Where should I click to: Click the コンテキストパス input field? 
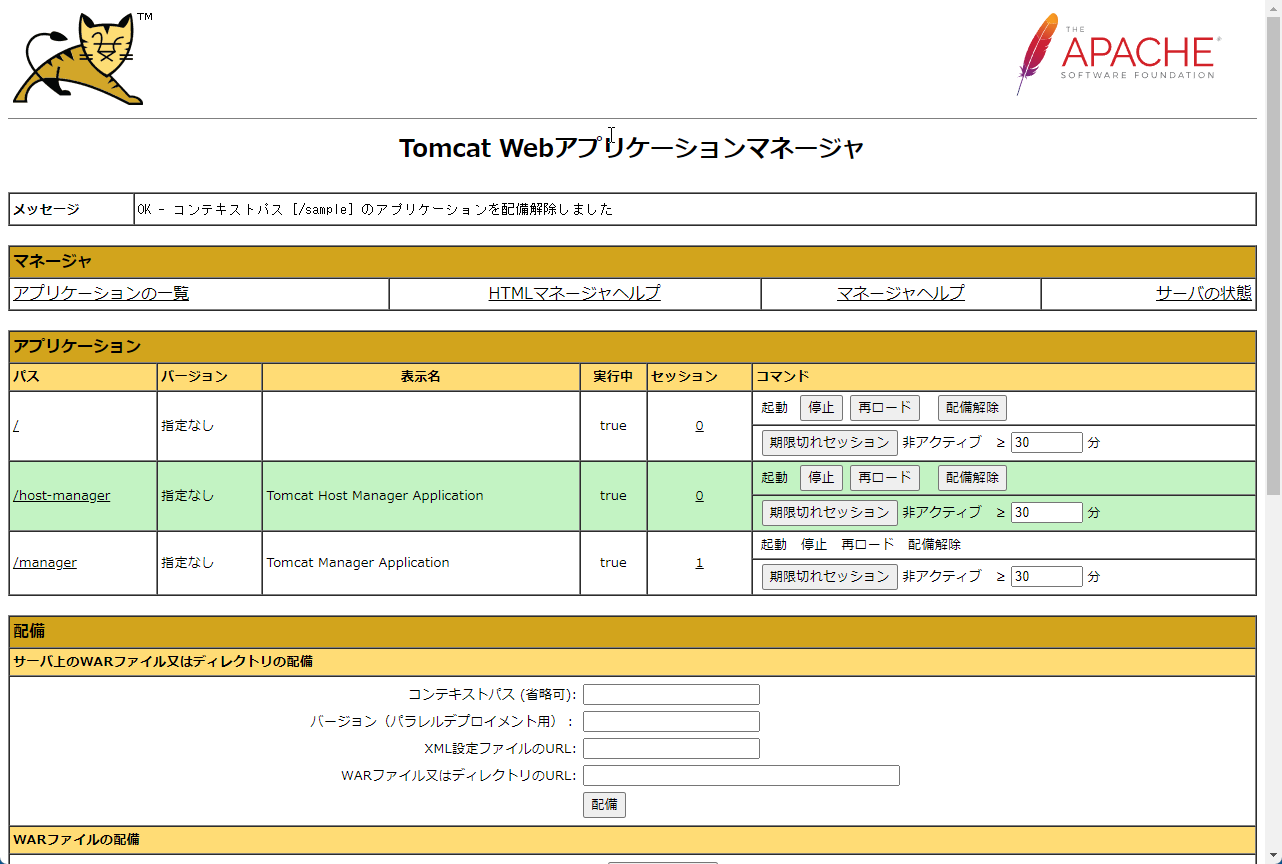click(x=671, y=694)
